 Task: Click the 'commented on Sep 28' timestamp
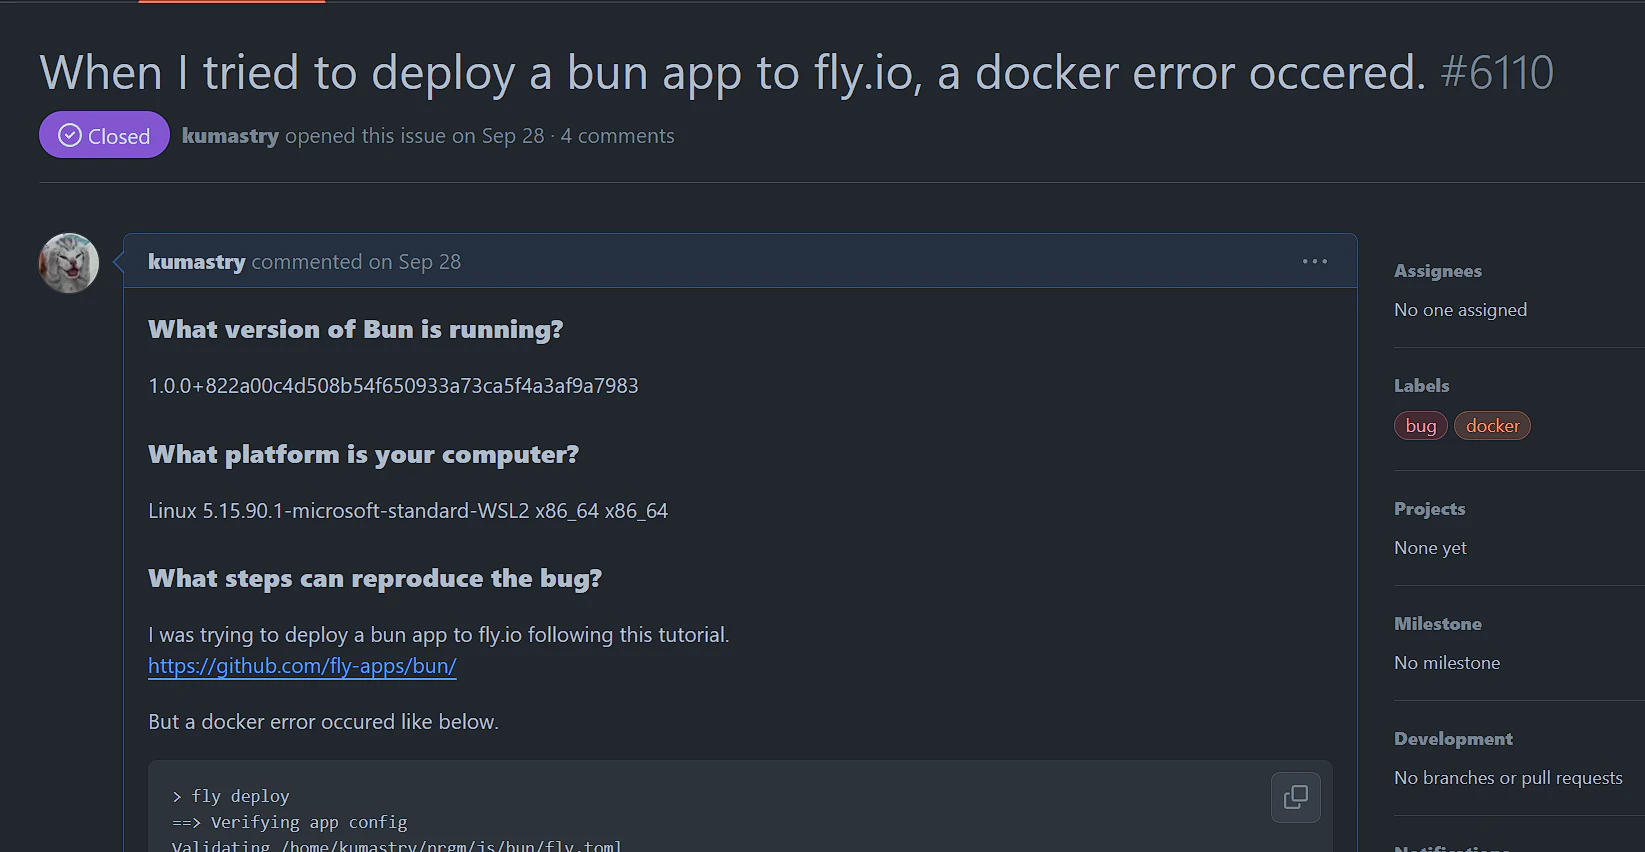click(356, 262)
